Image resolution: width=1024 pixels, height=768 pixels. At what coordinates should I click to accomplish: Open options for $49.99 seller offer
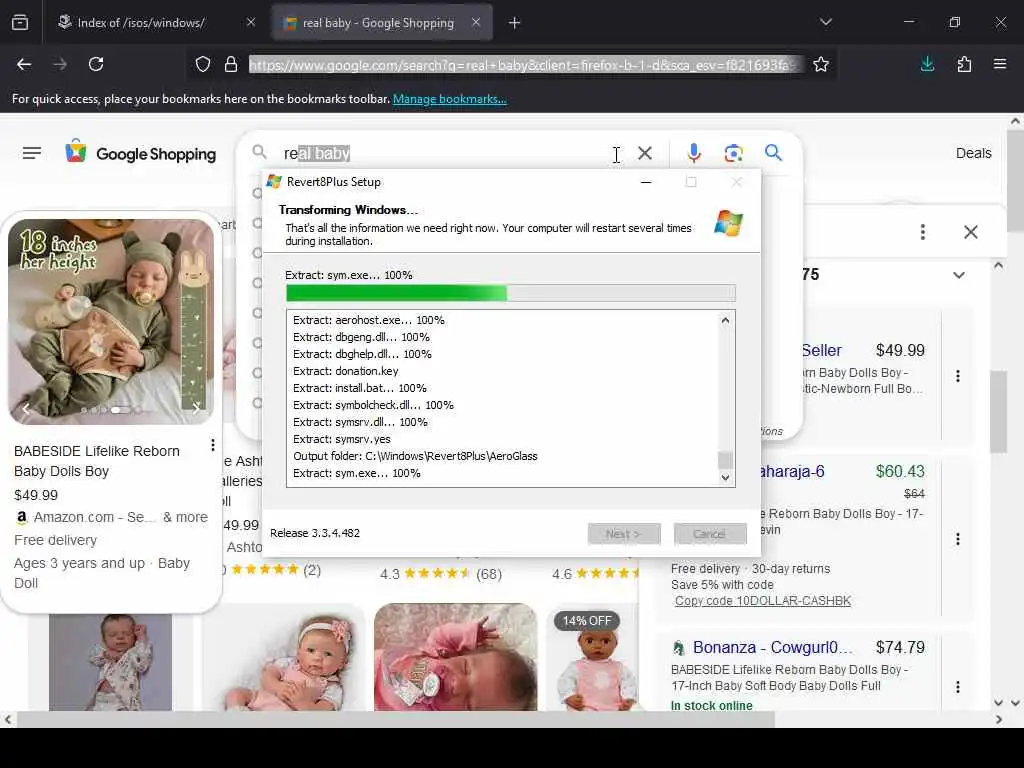(957, 376)
